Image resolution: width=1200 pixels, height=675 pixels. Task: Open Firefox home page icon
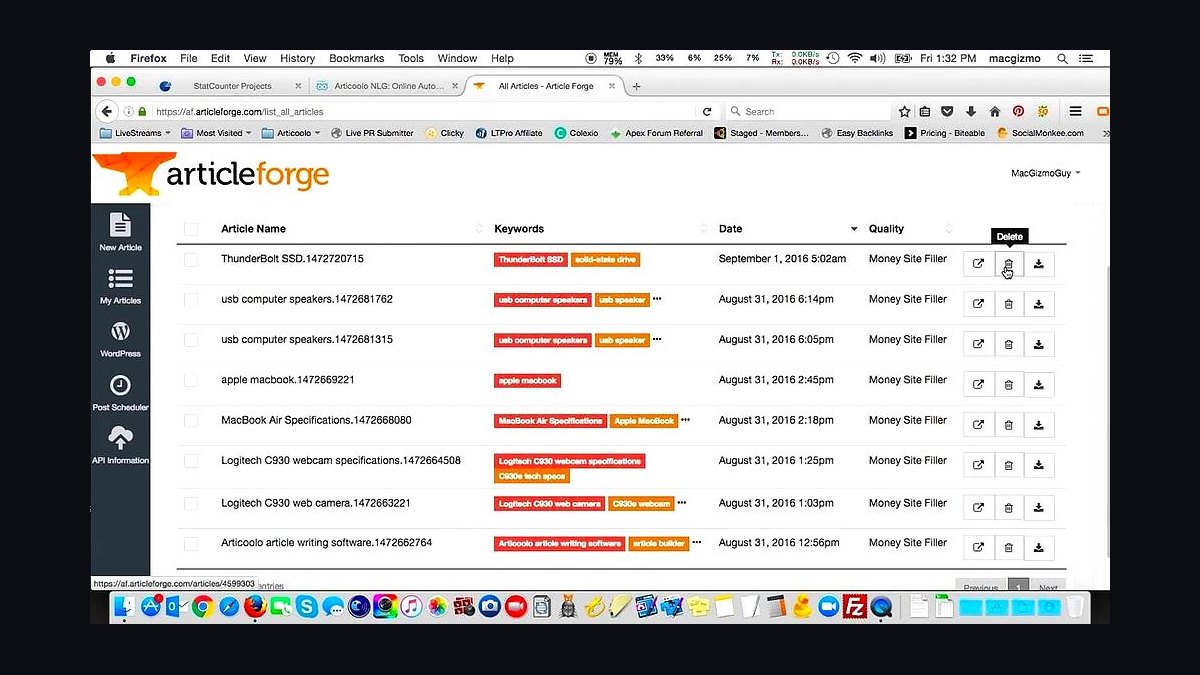click(x=994, y=112)
